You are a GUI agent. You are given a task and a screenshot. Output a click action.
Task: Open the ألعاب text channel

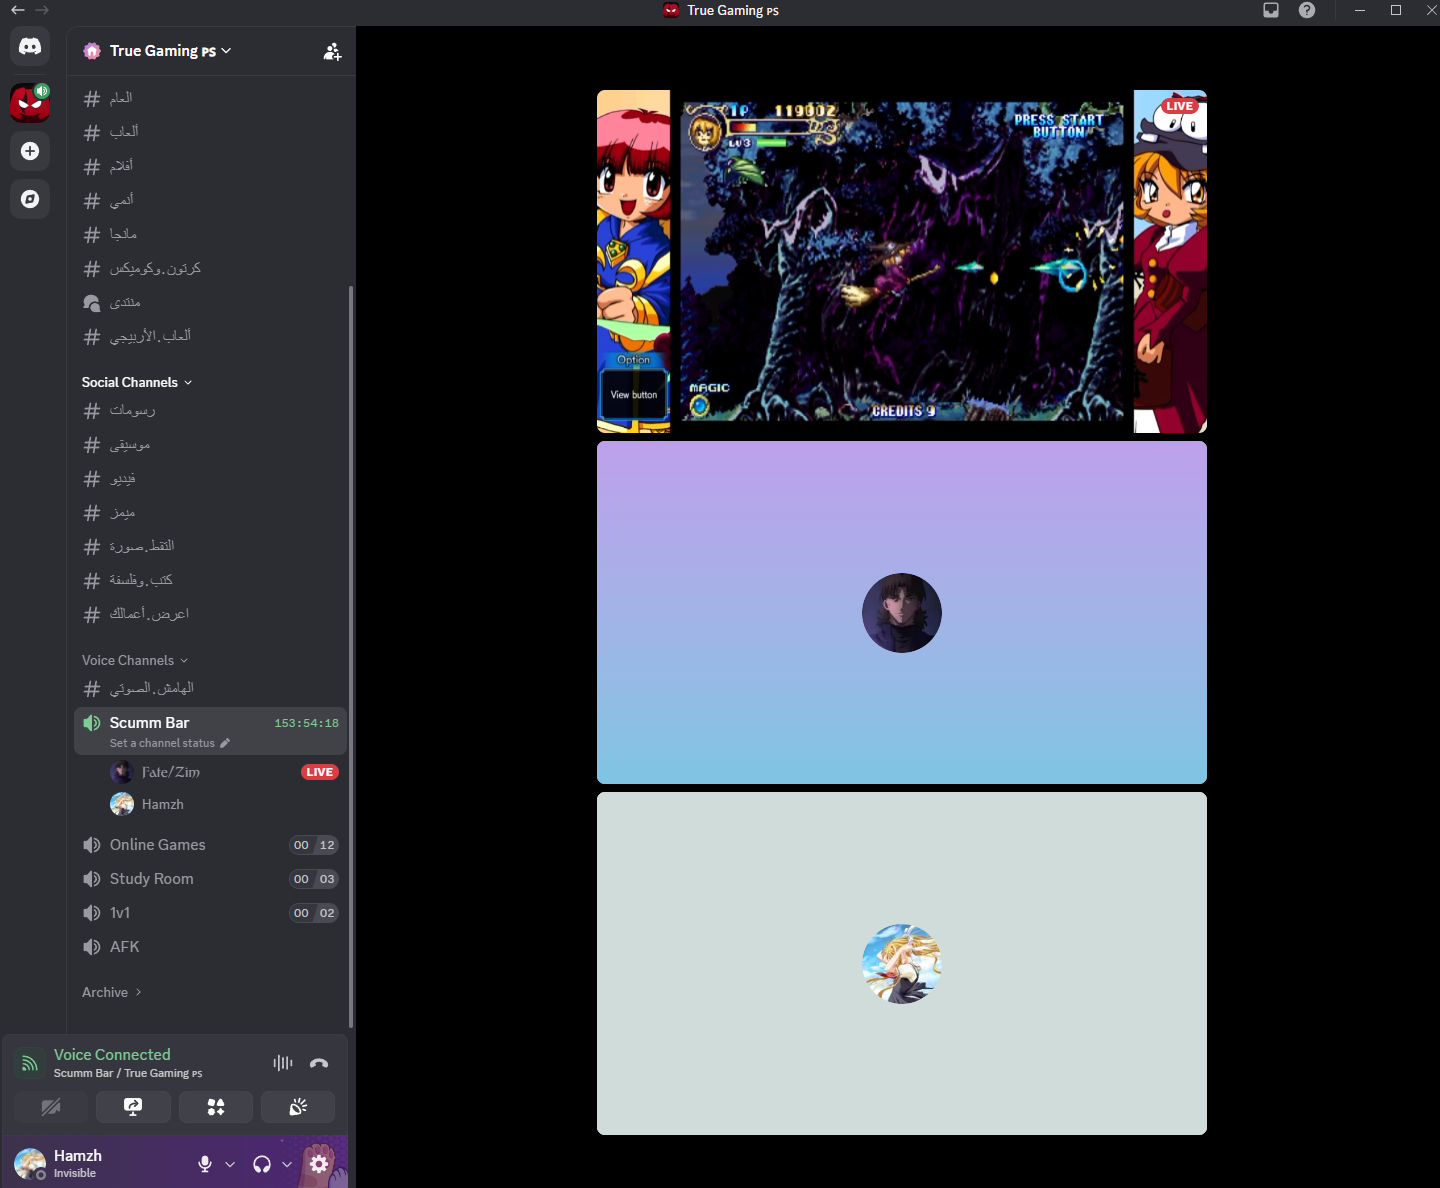point(210,132)
